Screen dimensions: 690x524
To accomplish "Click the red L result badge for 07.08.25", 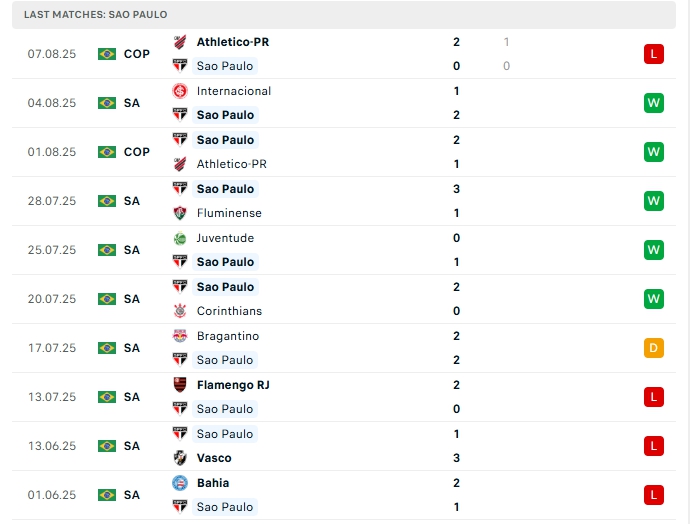I will [654, 54].
